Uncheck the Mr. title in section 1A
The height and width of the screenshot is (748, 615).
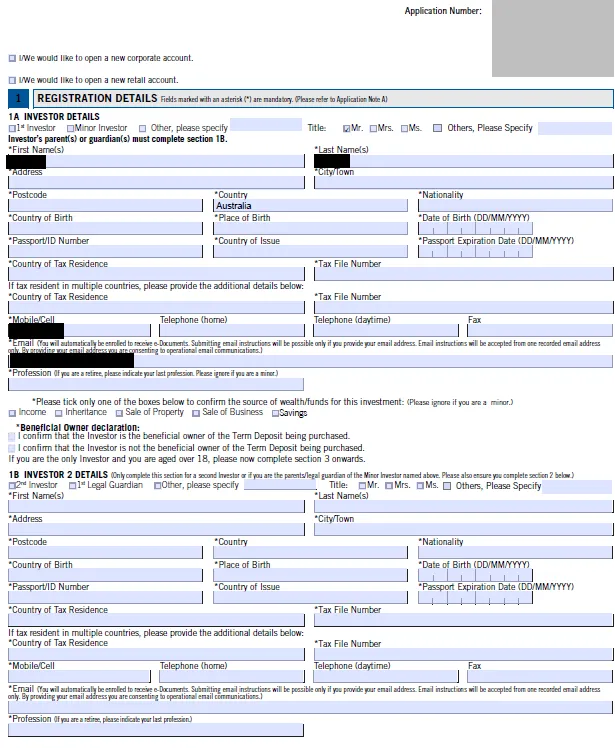click(x=346, y=129)
